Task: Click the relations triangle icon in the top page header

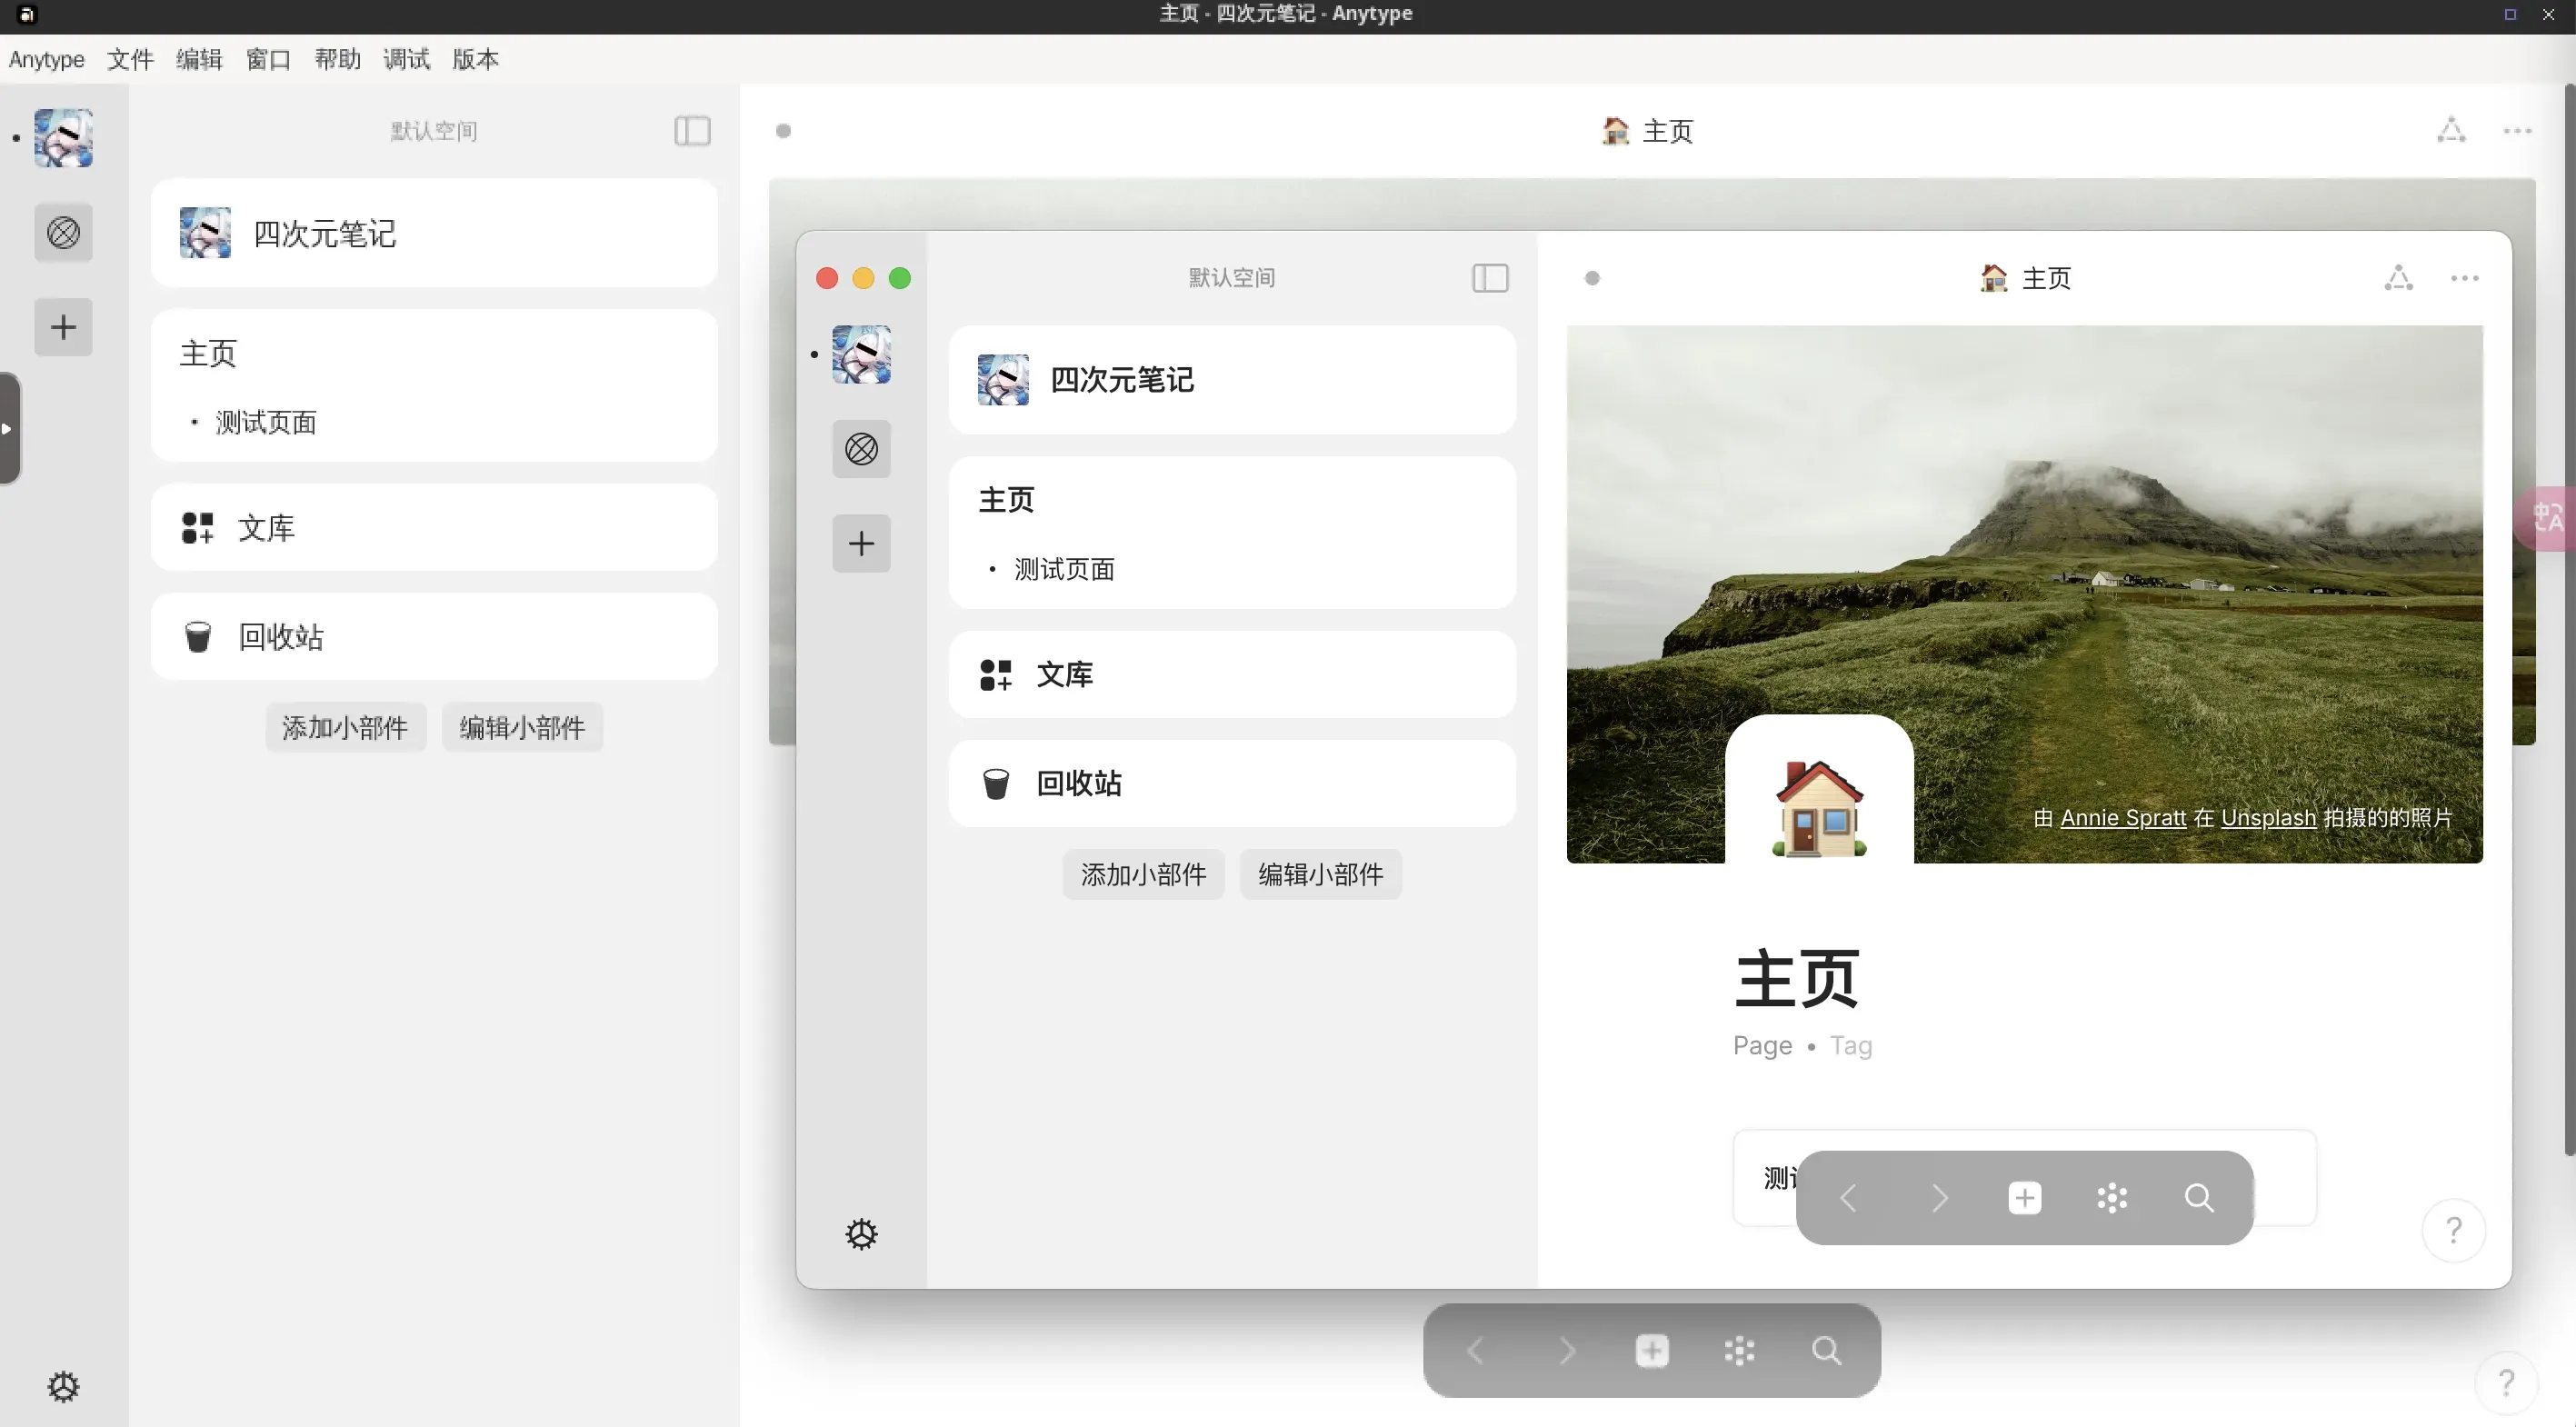Action: coord(2451,131)
